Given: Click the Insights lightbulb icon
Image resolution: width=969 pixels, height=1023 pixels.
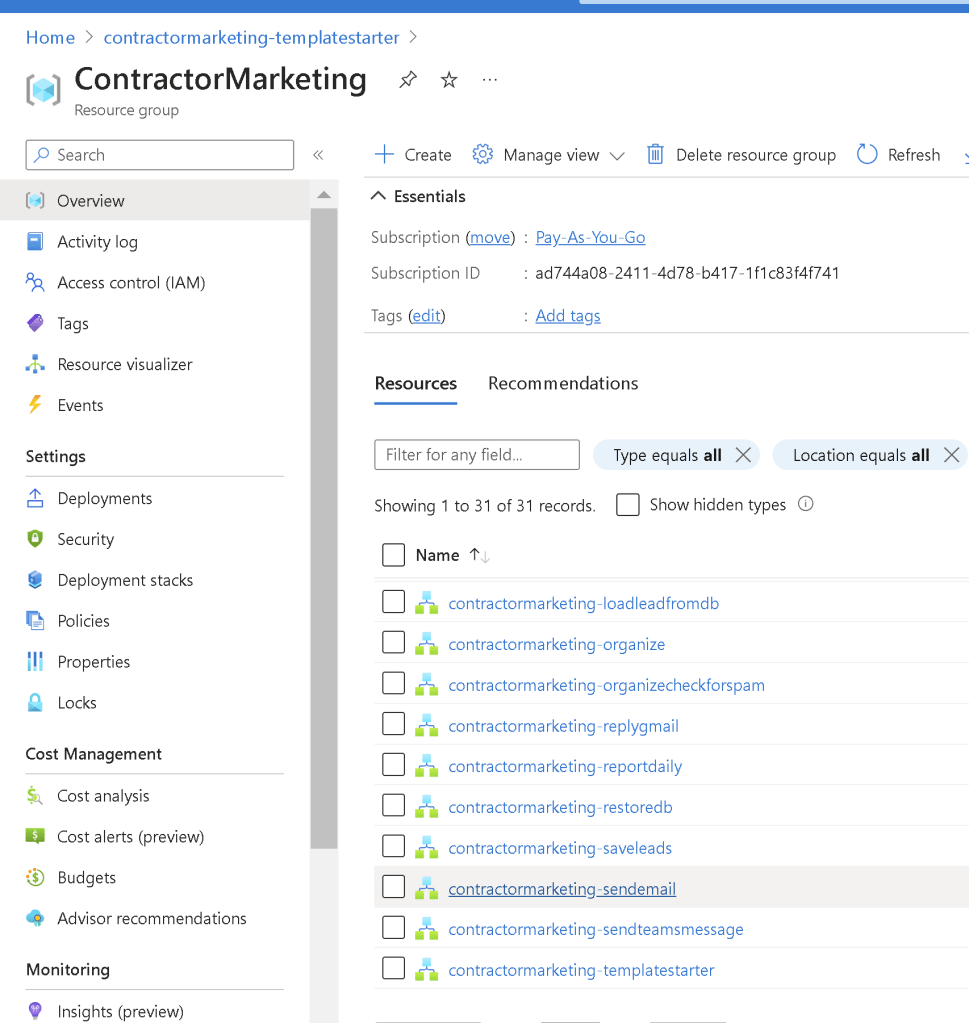Looking at the screenshot, I should tap(35, 1011).
